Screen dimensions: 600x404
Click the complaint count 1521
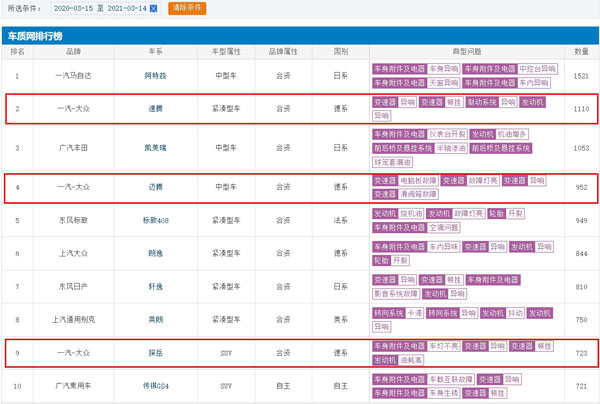pos(581,76)
